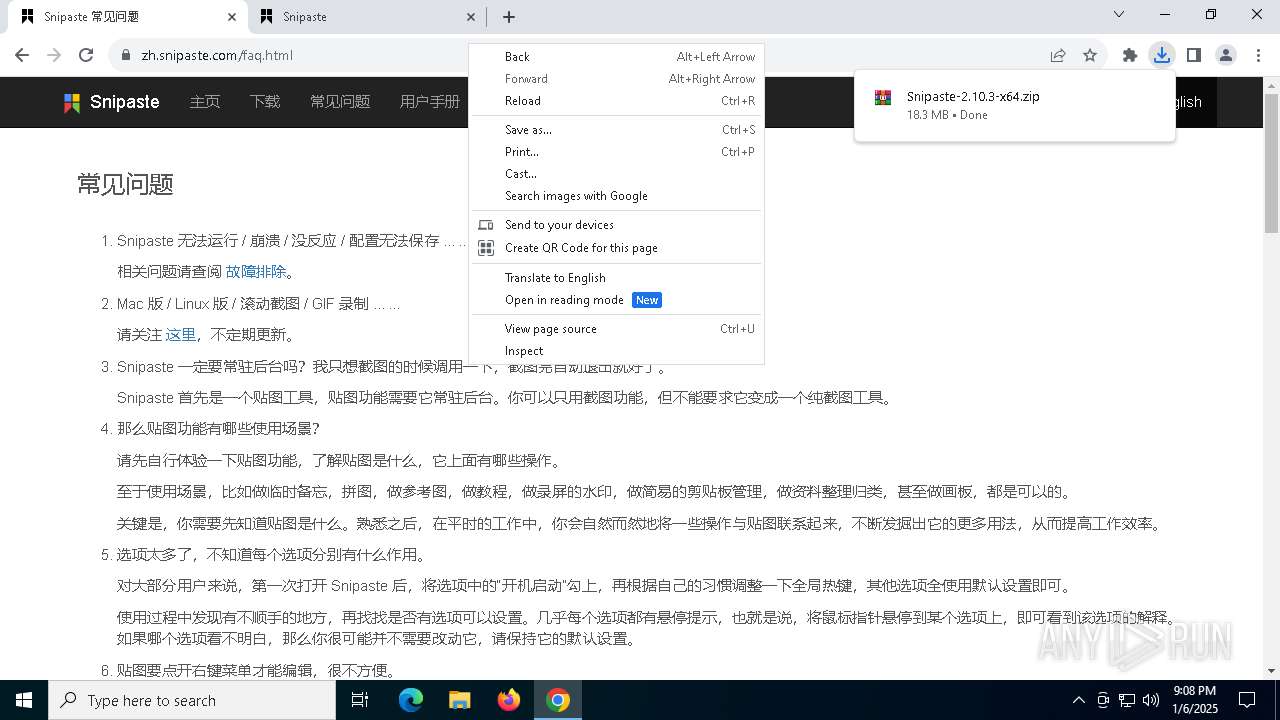Click the Chrome taskbar icon
The width and height of the screenshot is (1280, 720).
[558, 700]
